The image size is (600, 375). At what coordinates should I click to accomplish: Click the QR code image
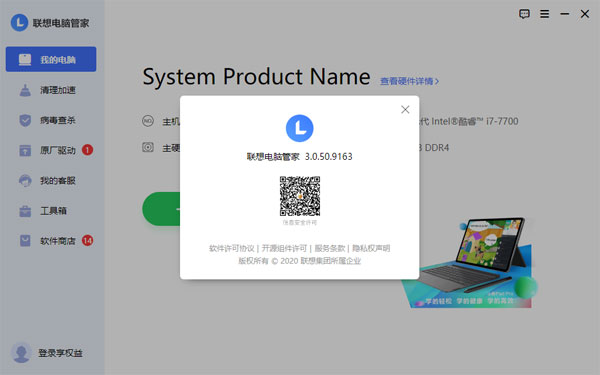[x=300, y=196]
